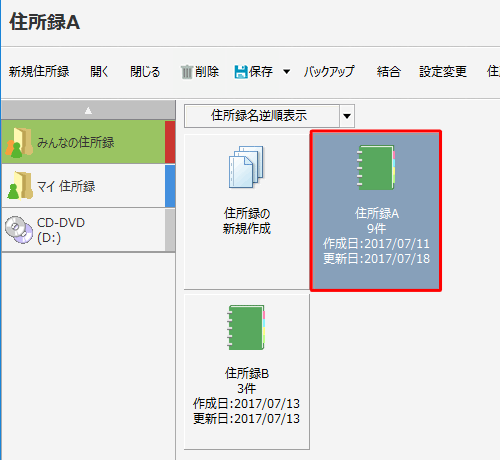Open the sort order dropdown arrow
This screenshot has height=460, width=500.
click(x=347, y=116)
